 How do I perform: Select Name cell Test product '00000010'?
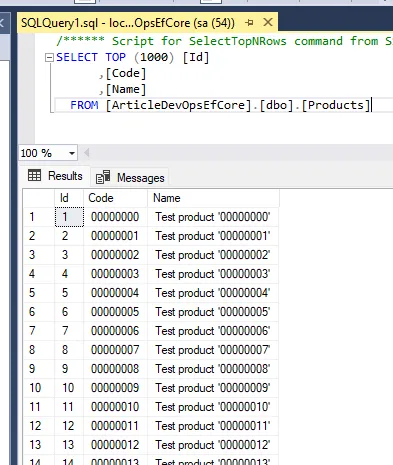[213, 407]
